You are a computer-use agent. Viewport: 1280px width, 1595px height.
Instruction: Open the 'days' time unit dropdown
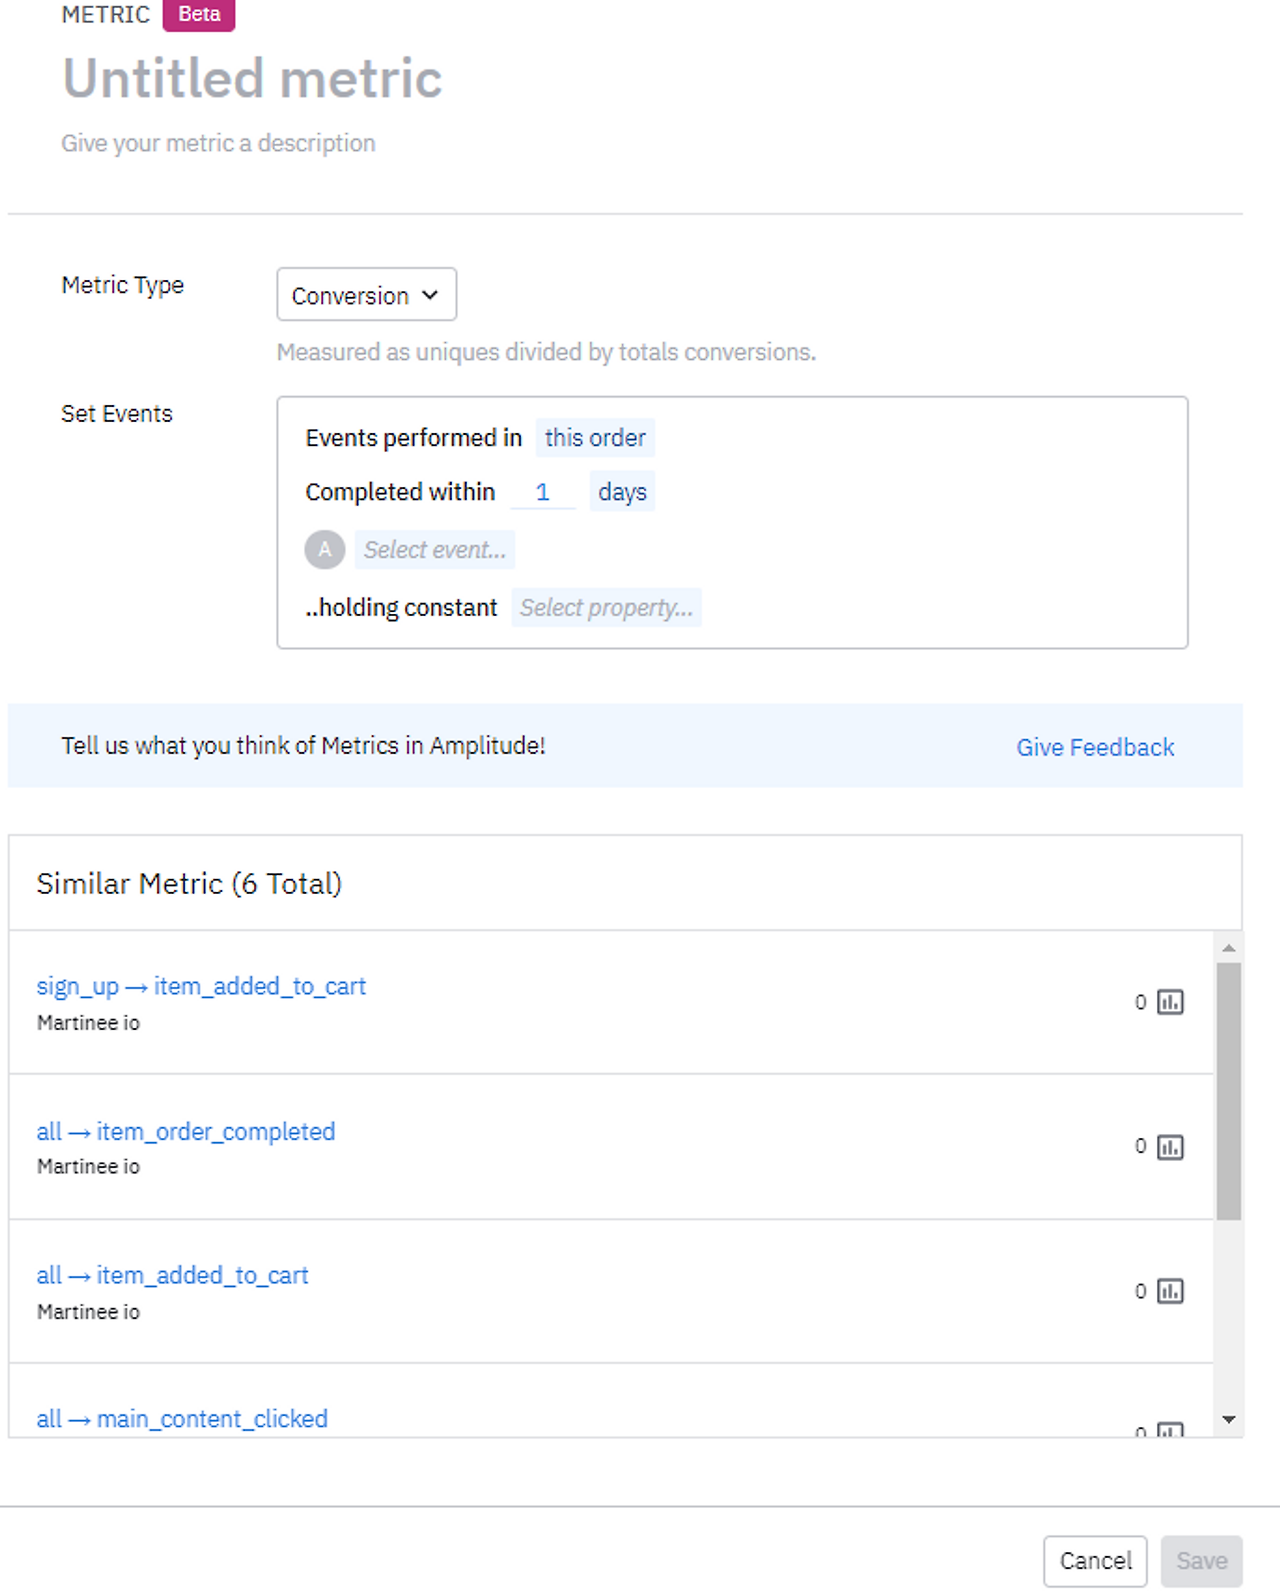(622, 492)
